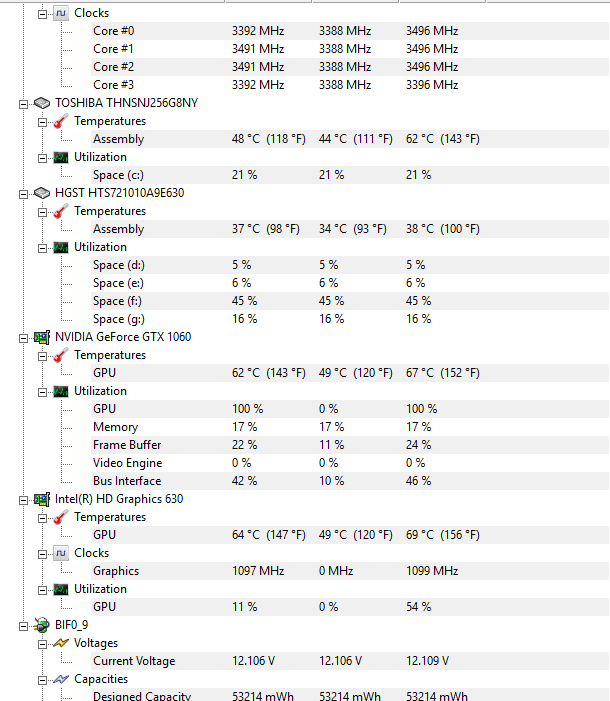This screenshot has width=610, height=701.
Task: Select the Bus Interface row
Action: [x=127, y=481]
